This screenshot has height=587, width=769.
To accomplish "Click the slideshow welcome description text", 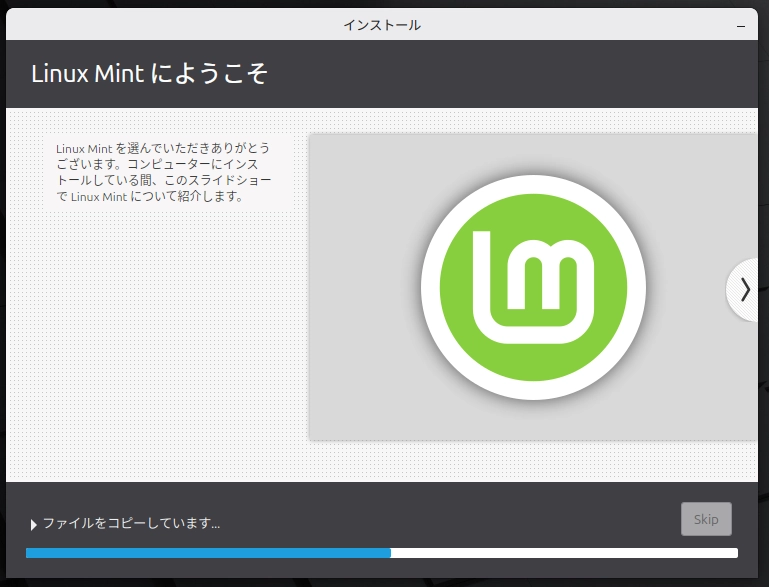I will [163, 171].
